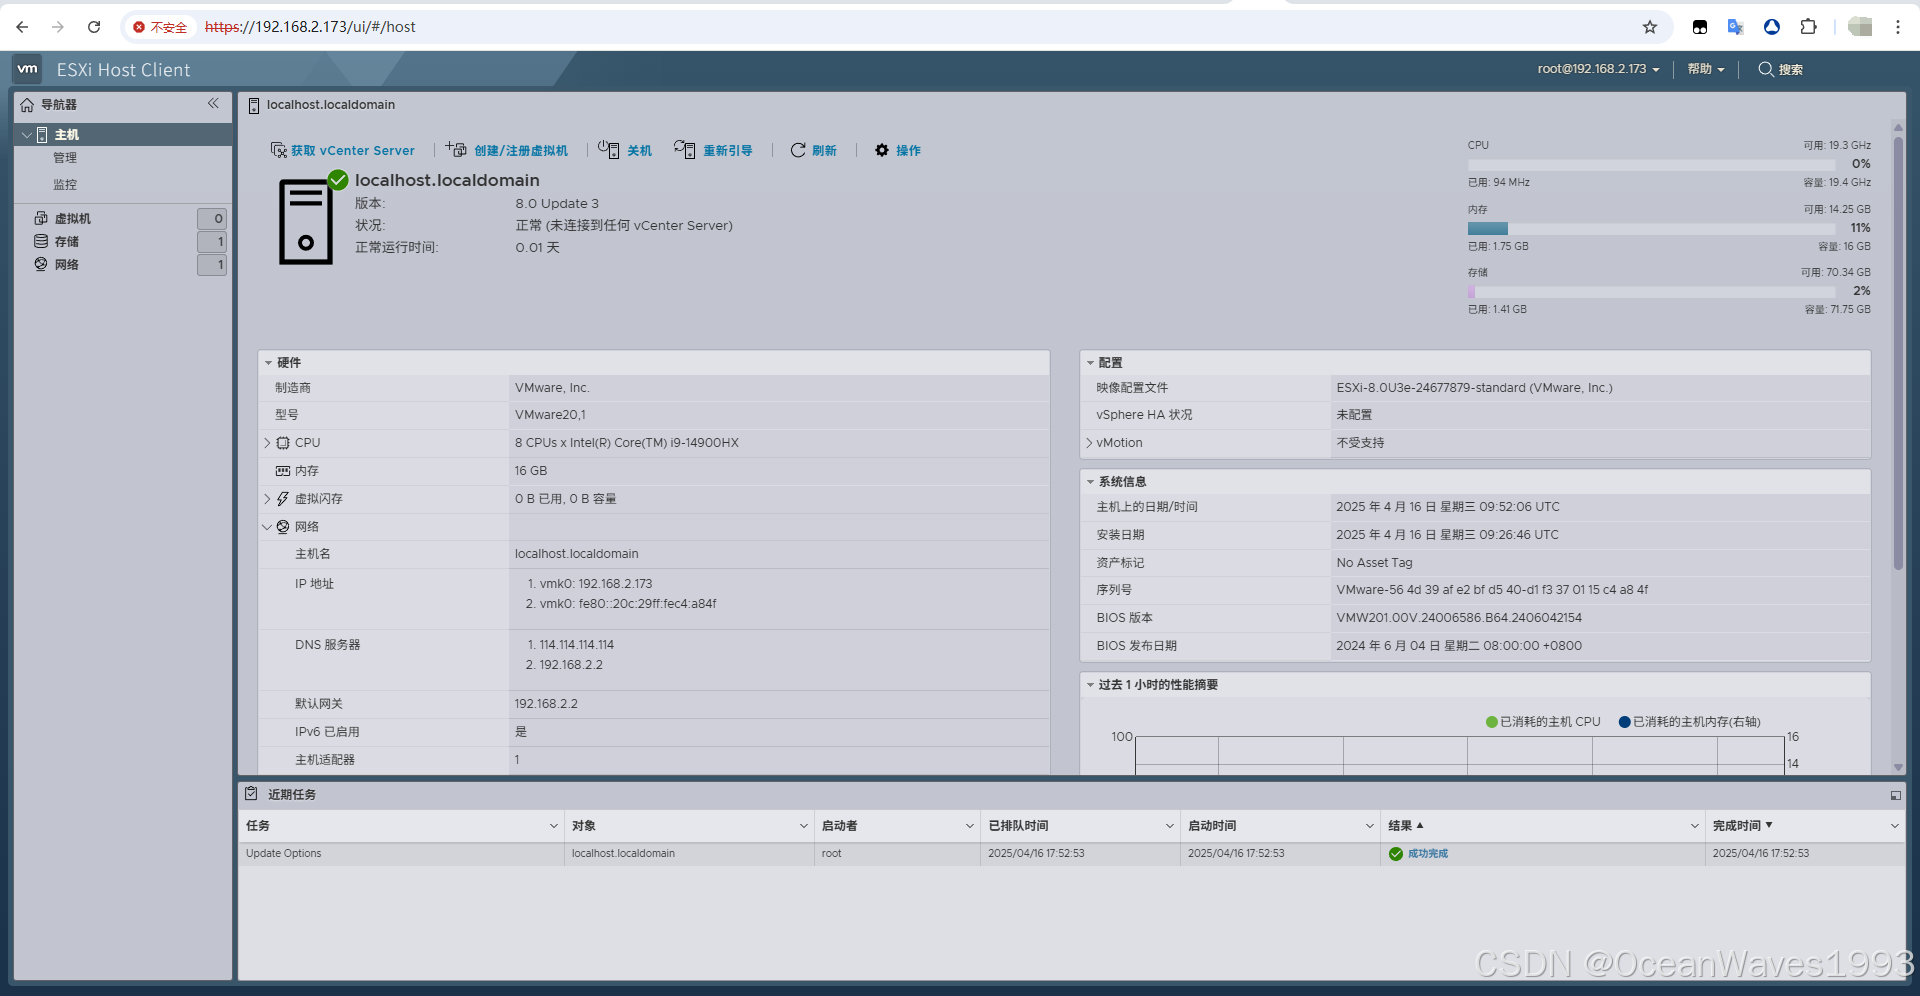Click the insecure site warning icon
The image size is (1920, 996).
click(x=139, y=27)
